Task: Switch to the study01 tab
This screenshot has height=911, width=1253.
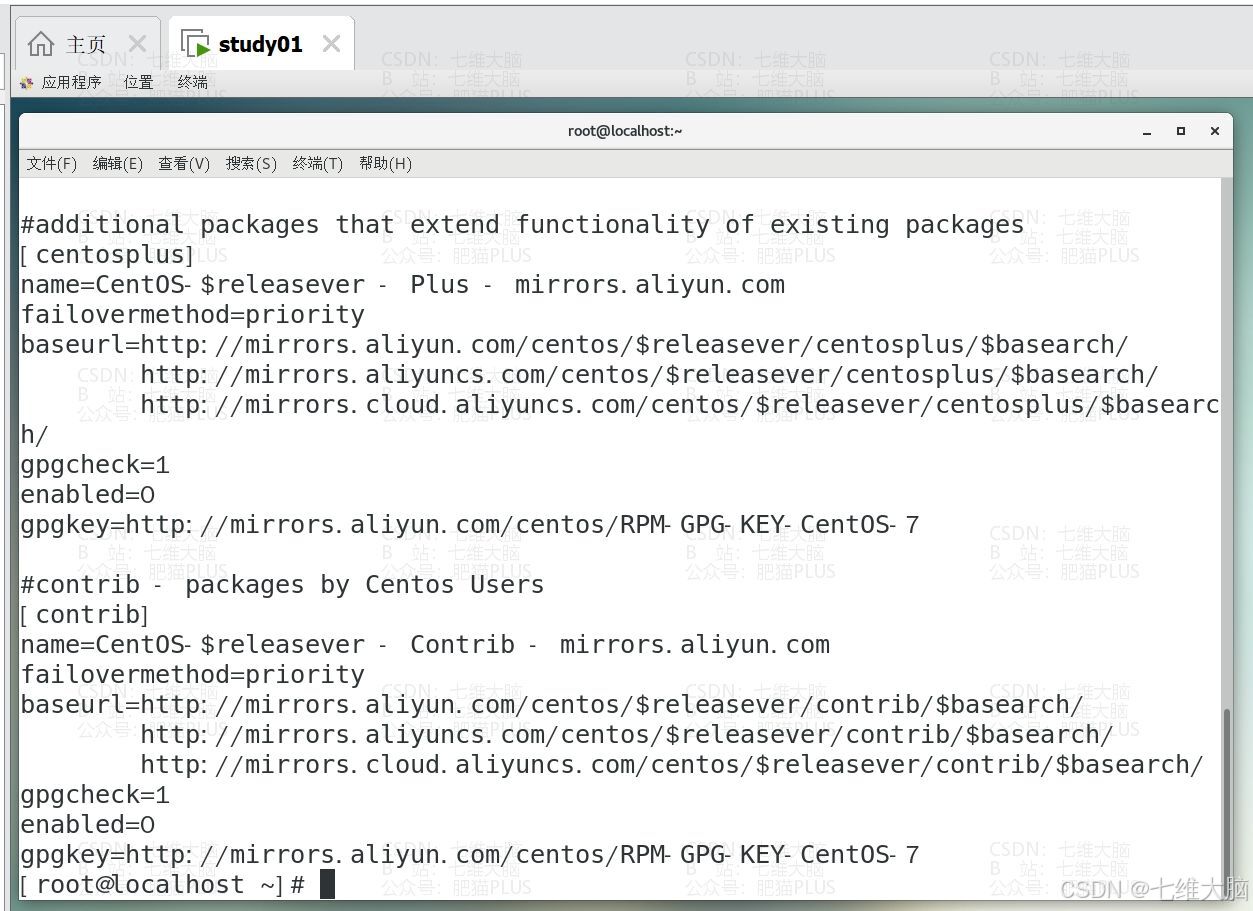Action: coord(260,44)
